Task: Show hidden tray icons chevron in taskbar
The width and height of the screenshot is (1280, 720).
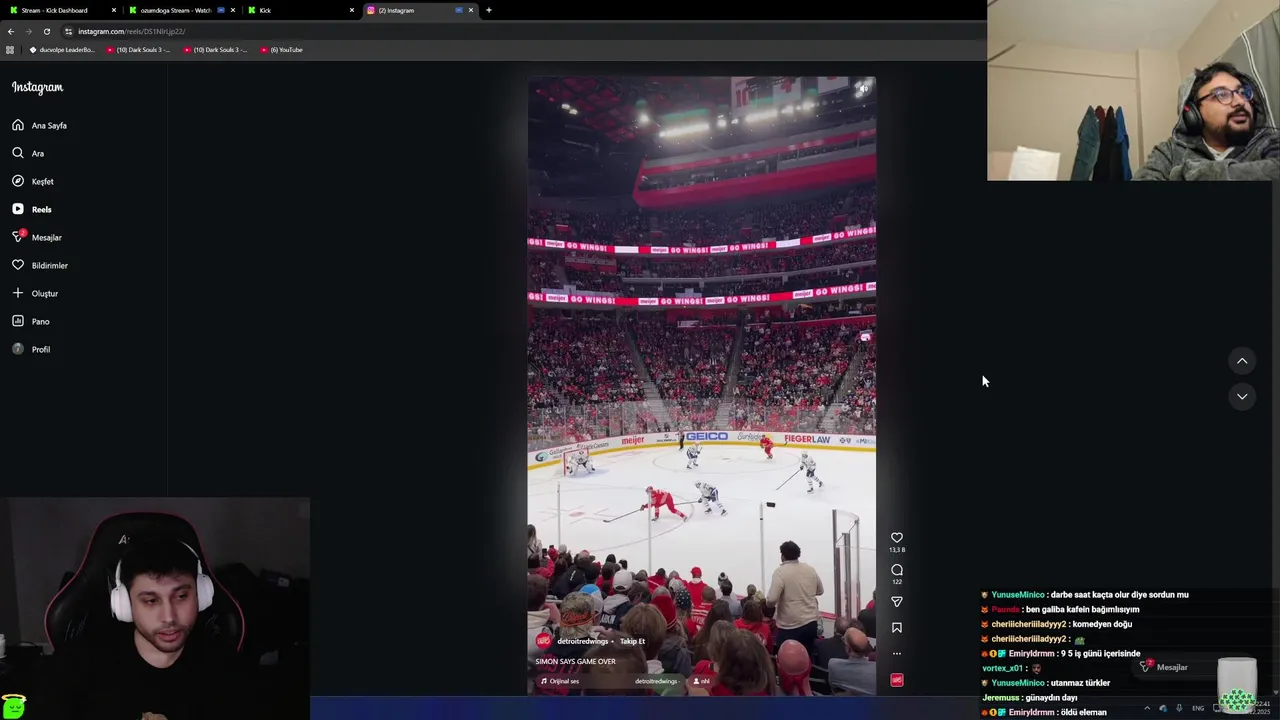Action: [1147, 708]
